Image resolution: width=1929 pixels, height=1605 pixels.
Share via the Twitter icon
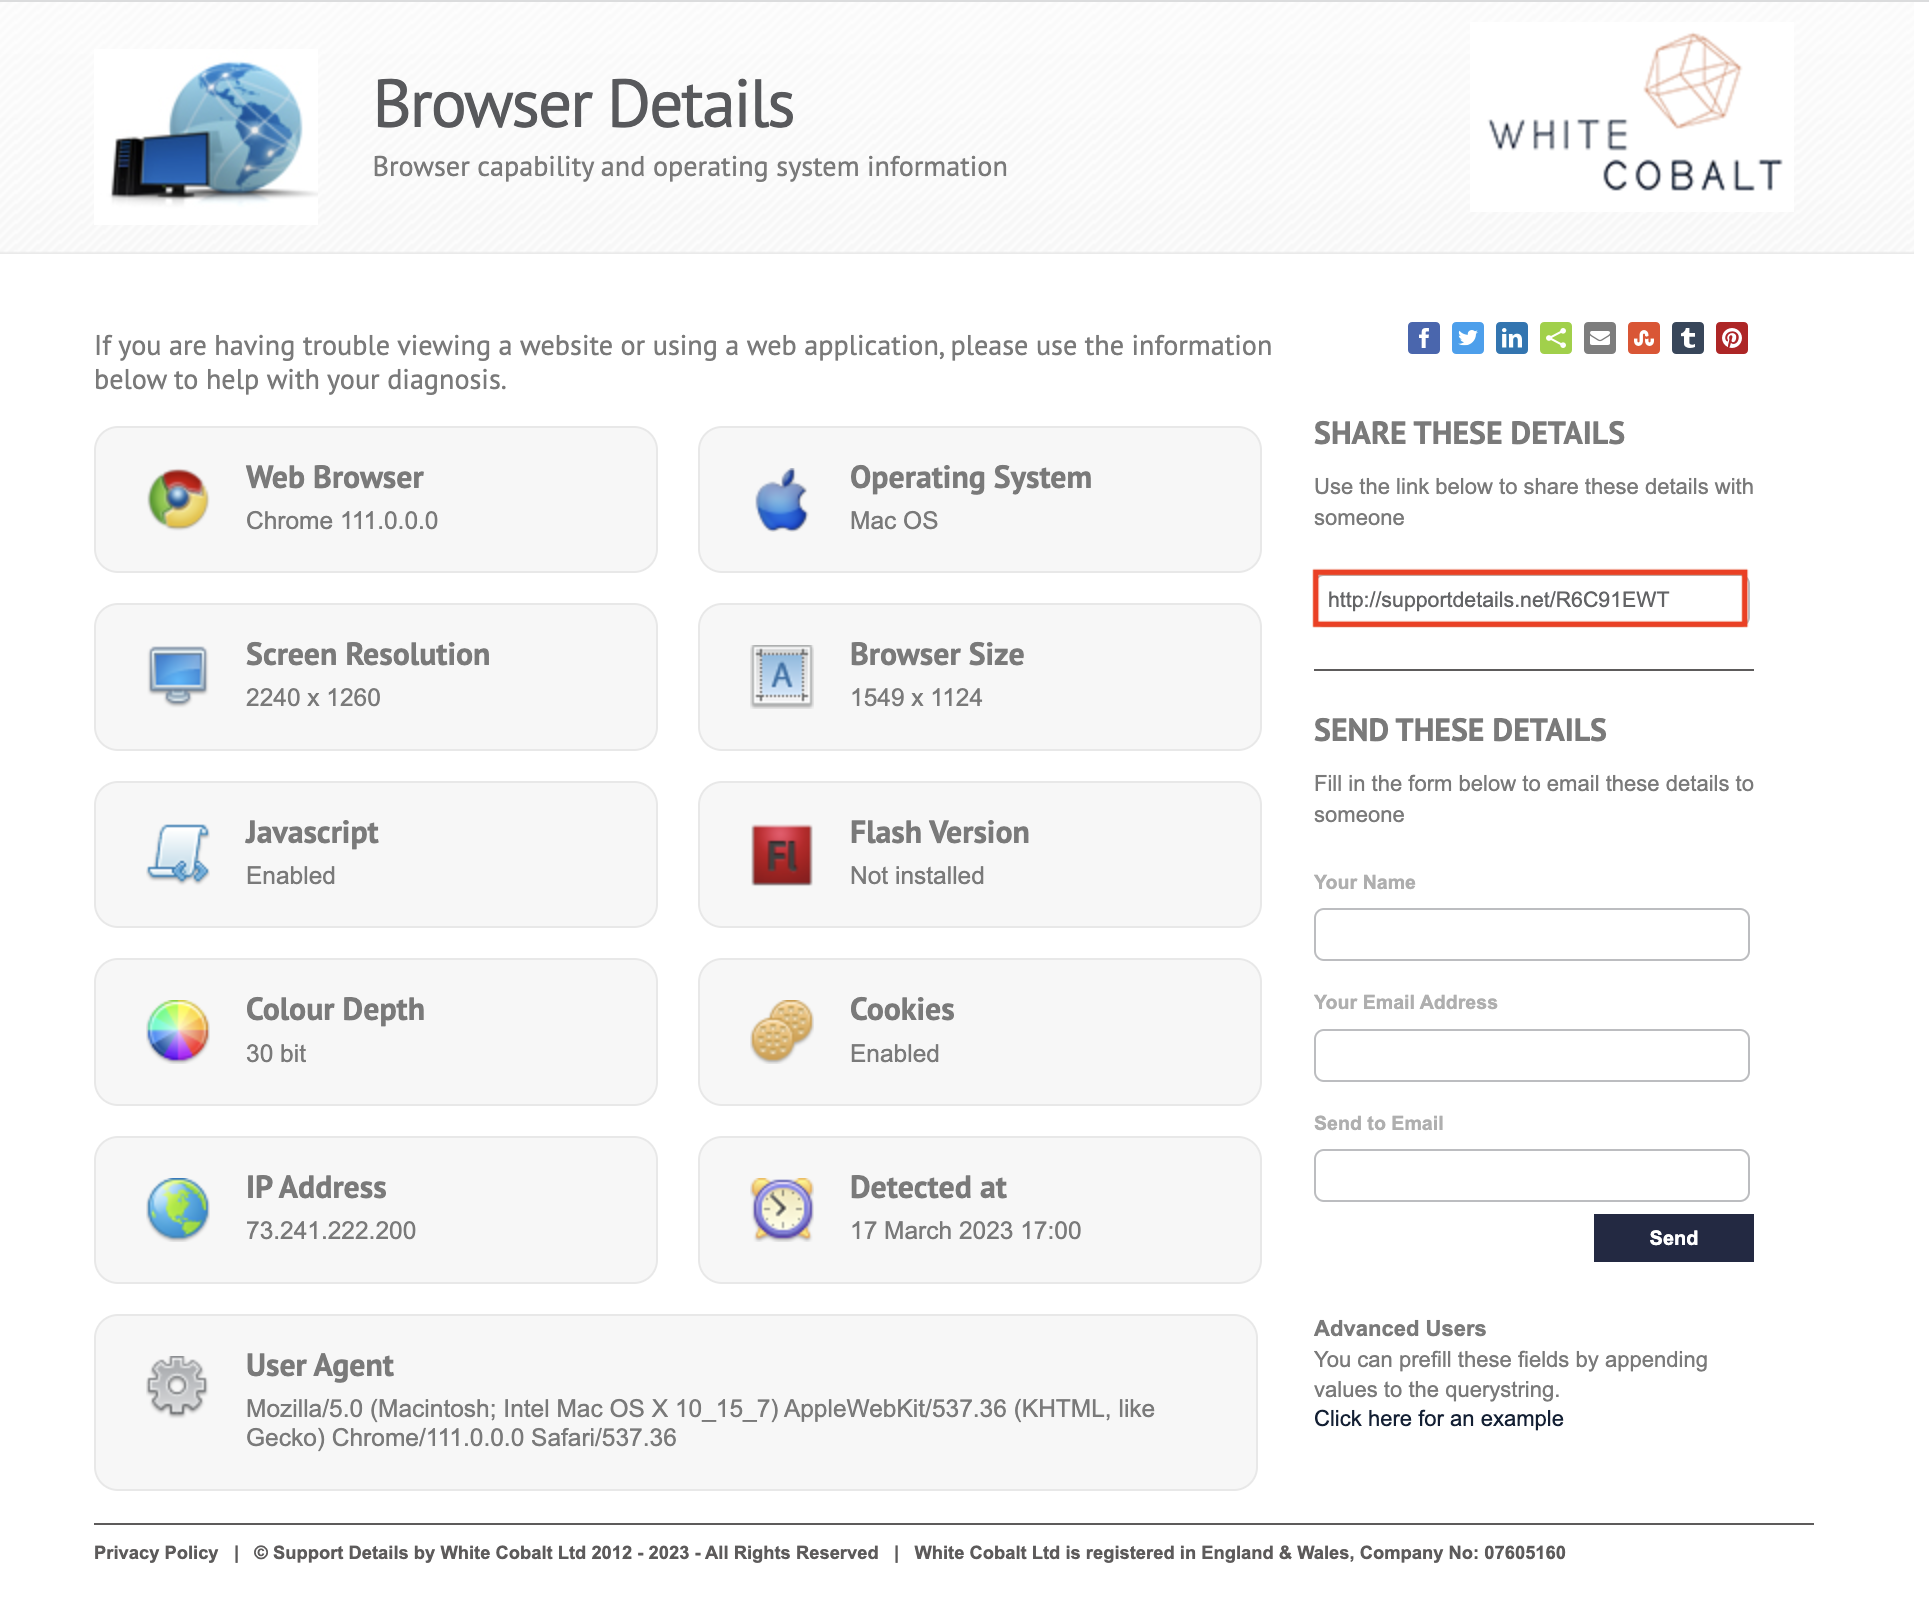point(1467,338)
